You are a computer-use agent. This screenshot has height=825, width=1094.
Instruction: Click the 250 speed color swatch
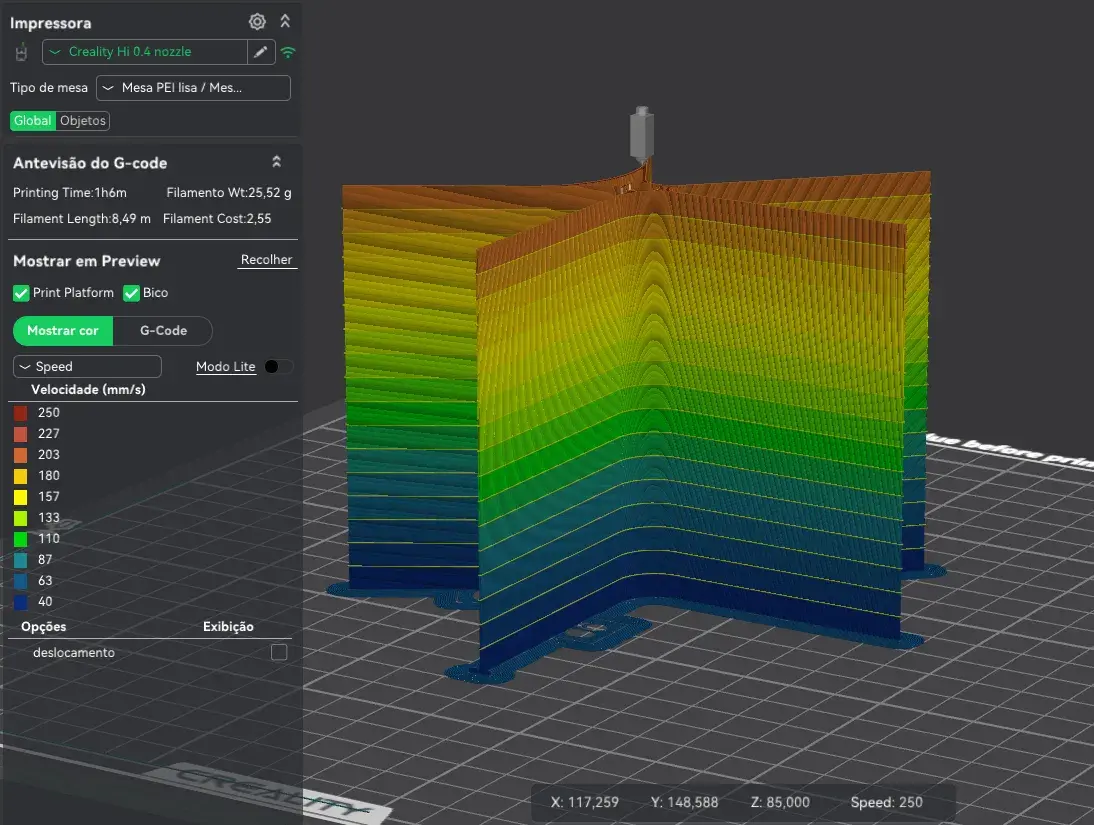(20, 412)
